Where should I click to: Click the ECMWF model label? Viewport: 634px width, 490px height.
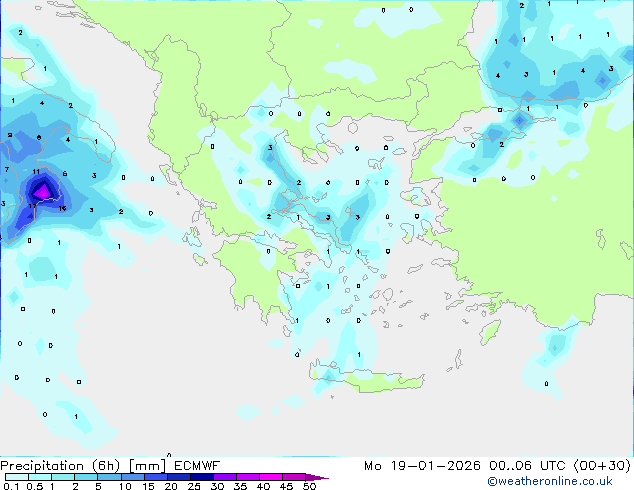[197, 466]
